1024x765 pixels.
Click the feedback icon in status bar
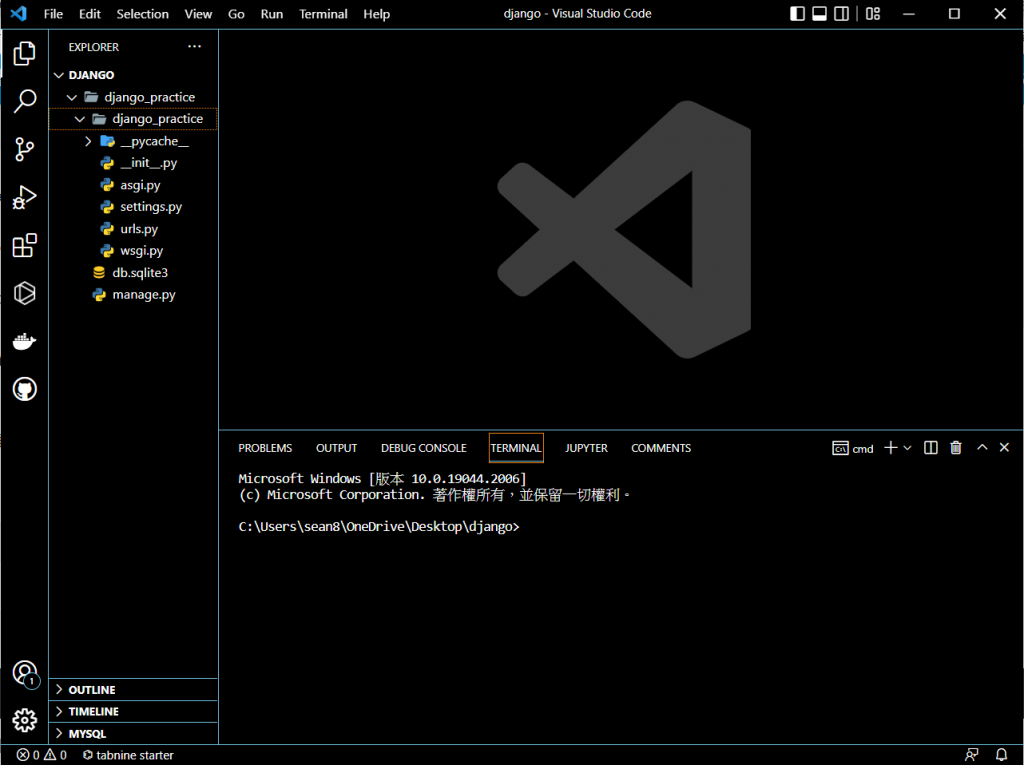click(x=971, y=755)
